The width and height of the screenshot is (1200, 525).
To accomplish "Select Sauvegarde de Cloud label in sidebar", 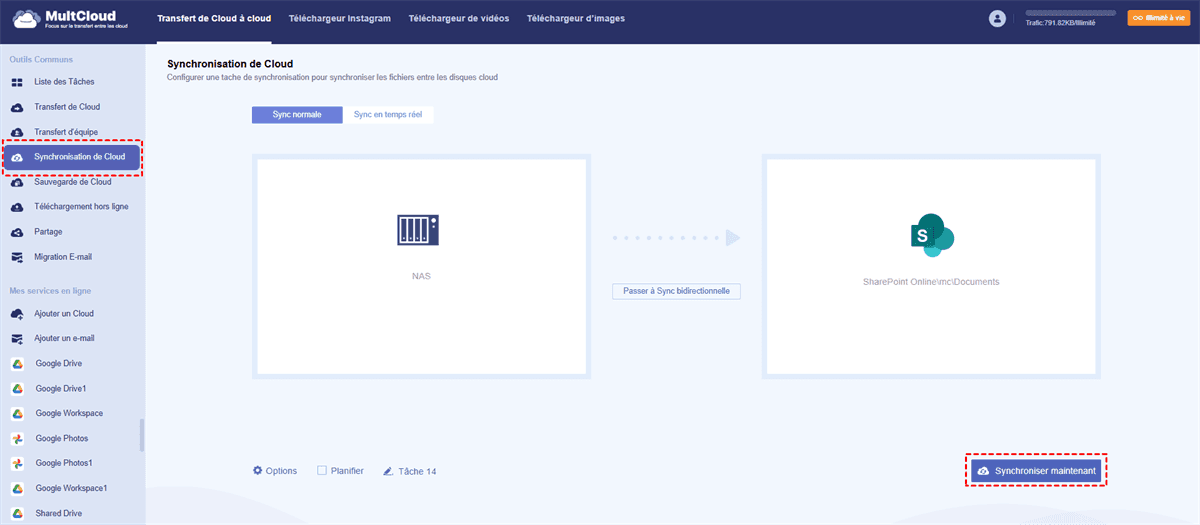I will 73,182.
